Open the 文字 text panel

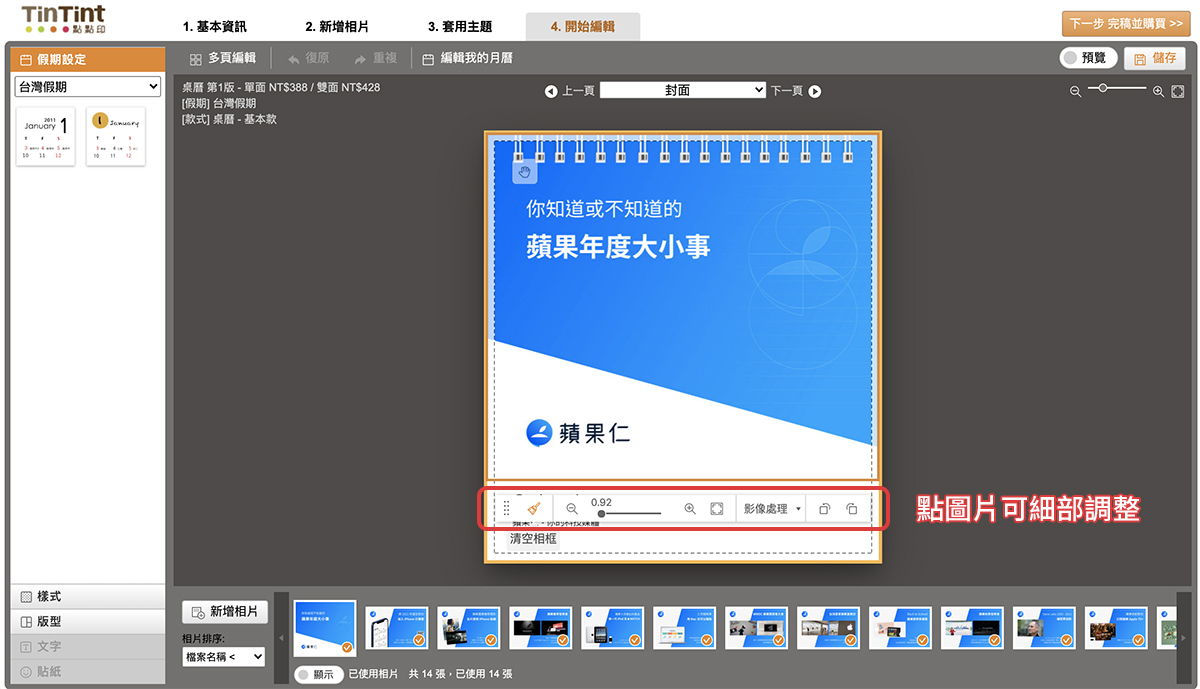(x=87, y=647)
